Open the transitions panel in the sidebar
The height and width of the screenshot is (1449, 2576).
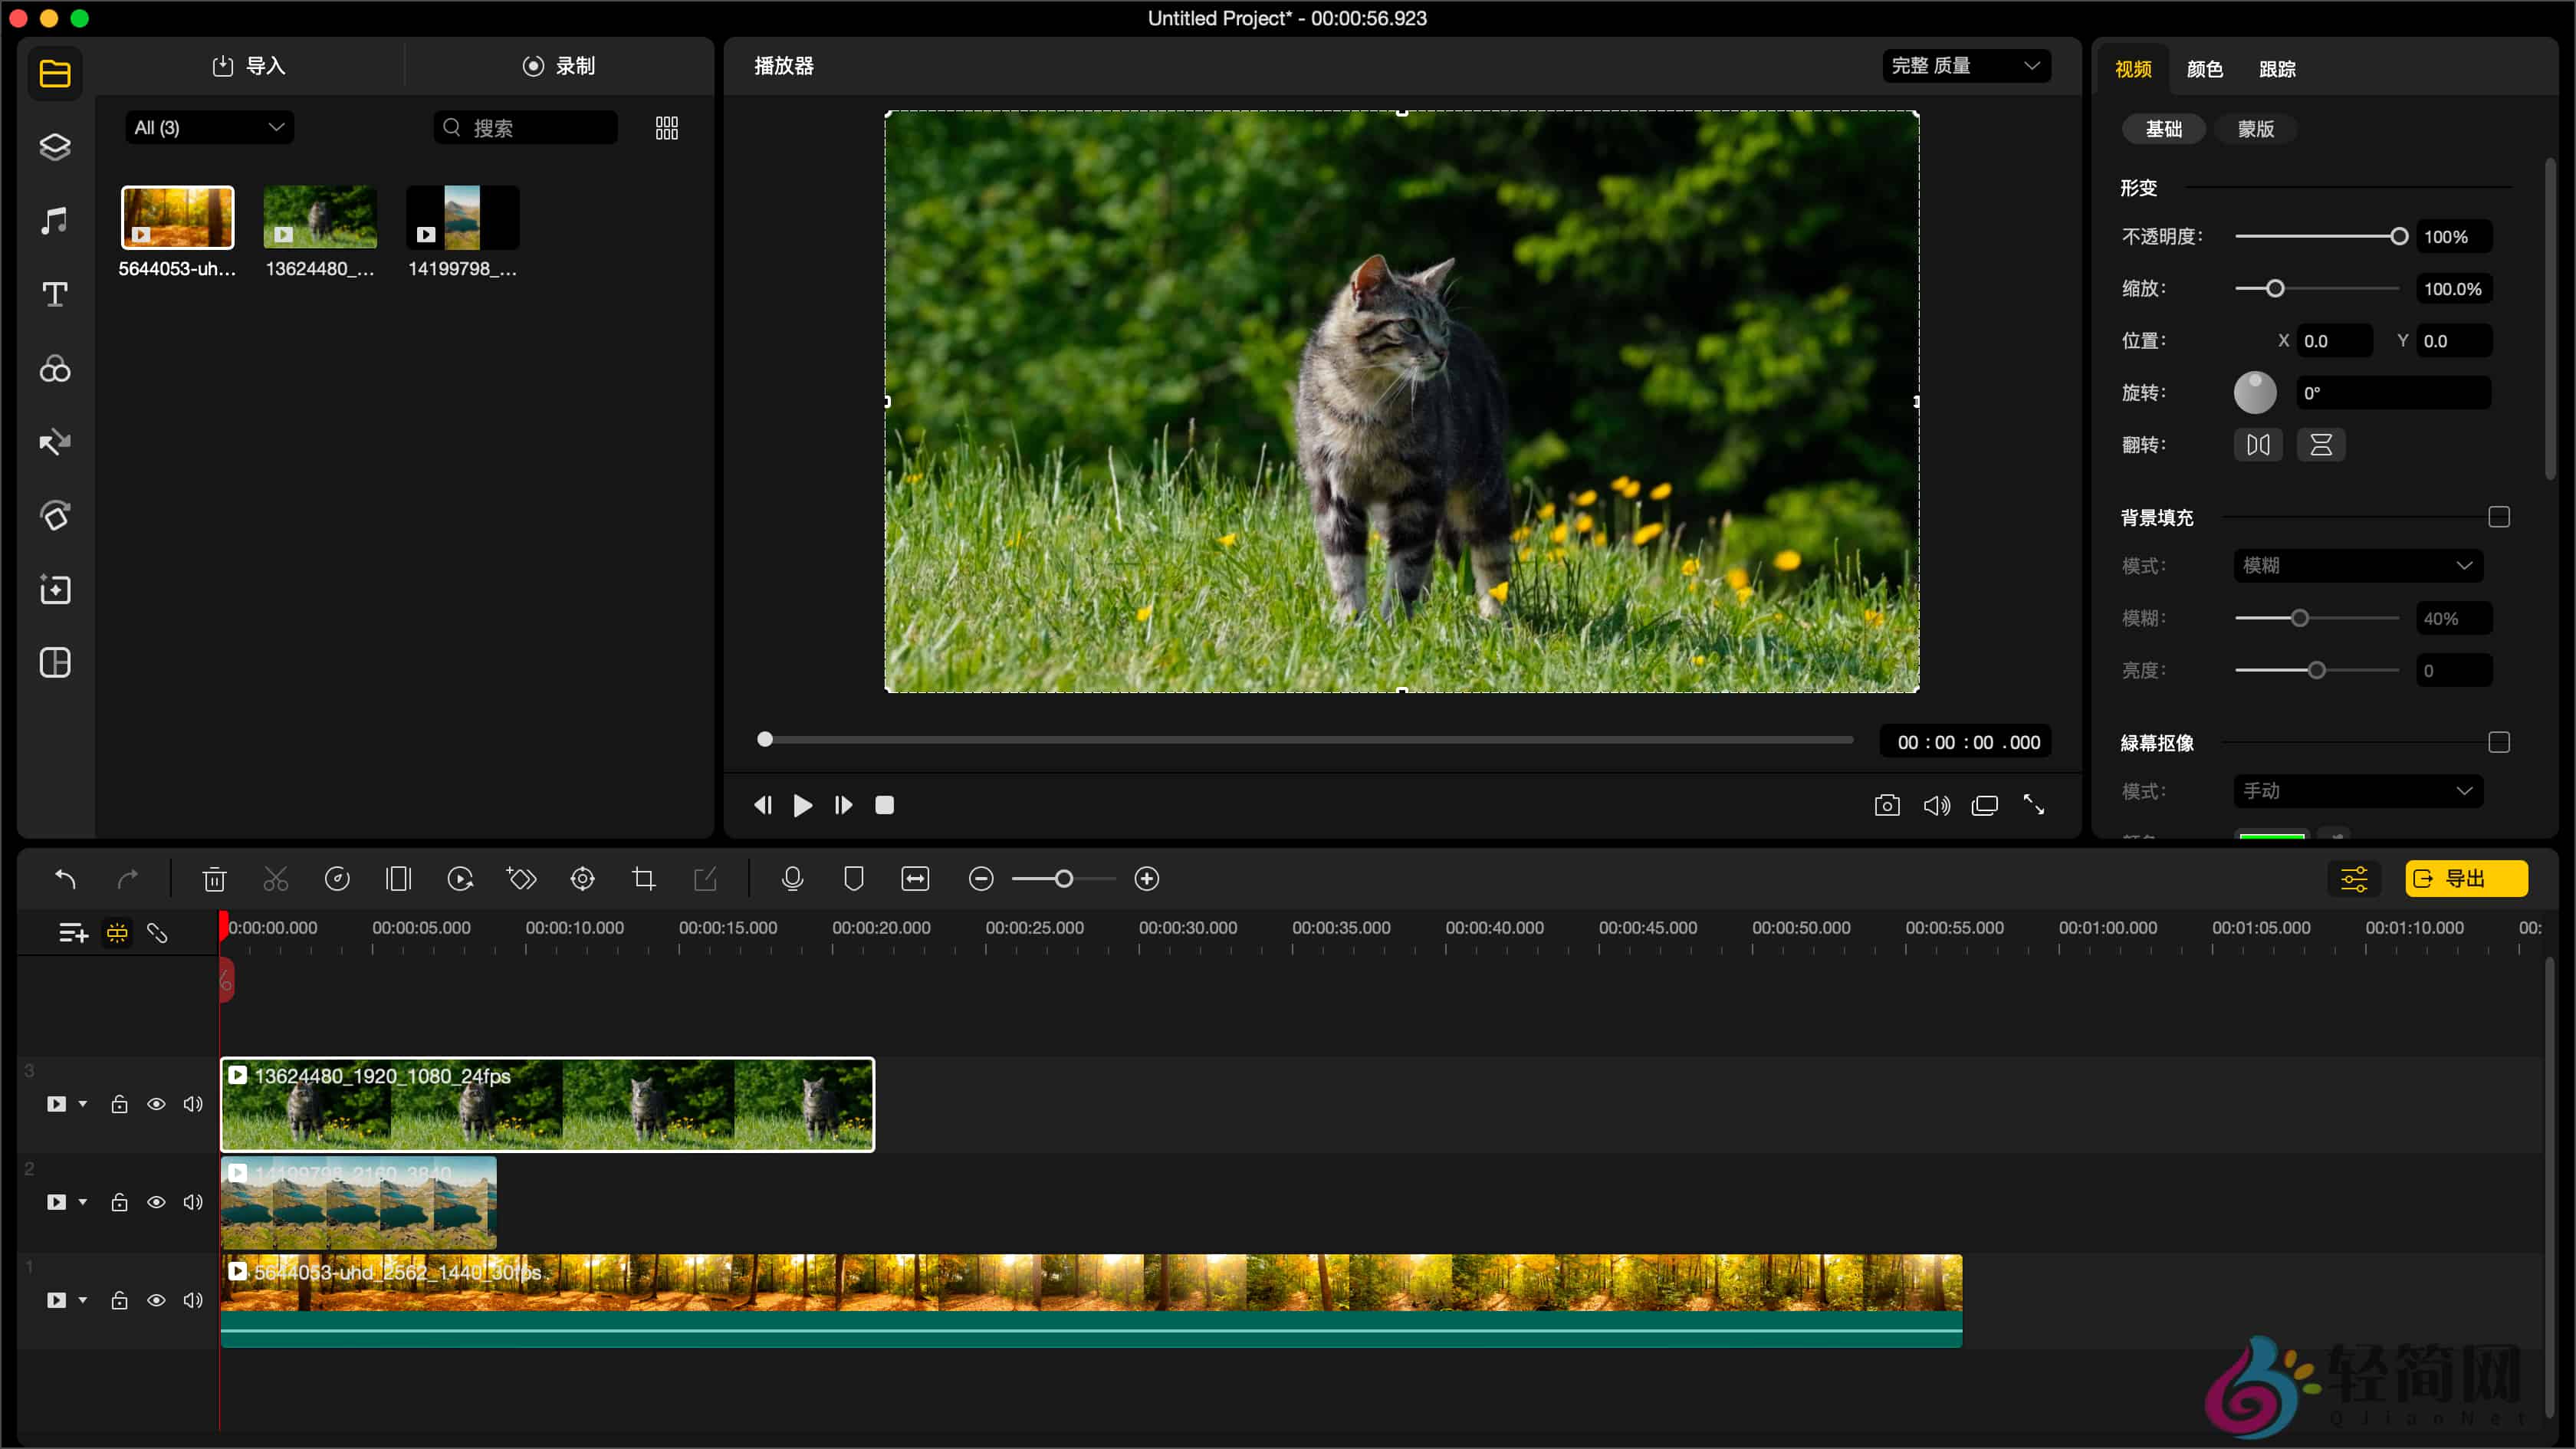point(54,442)
